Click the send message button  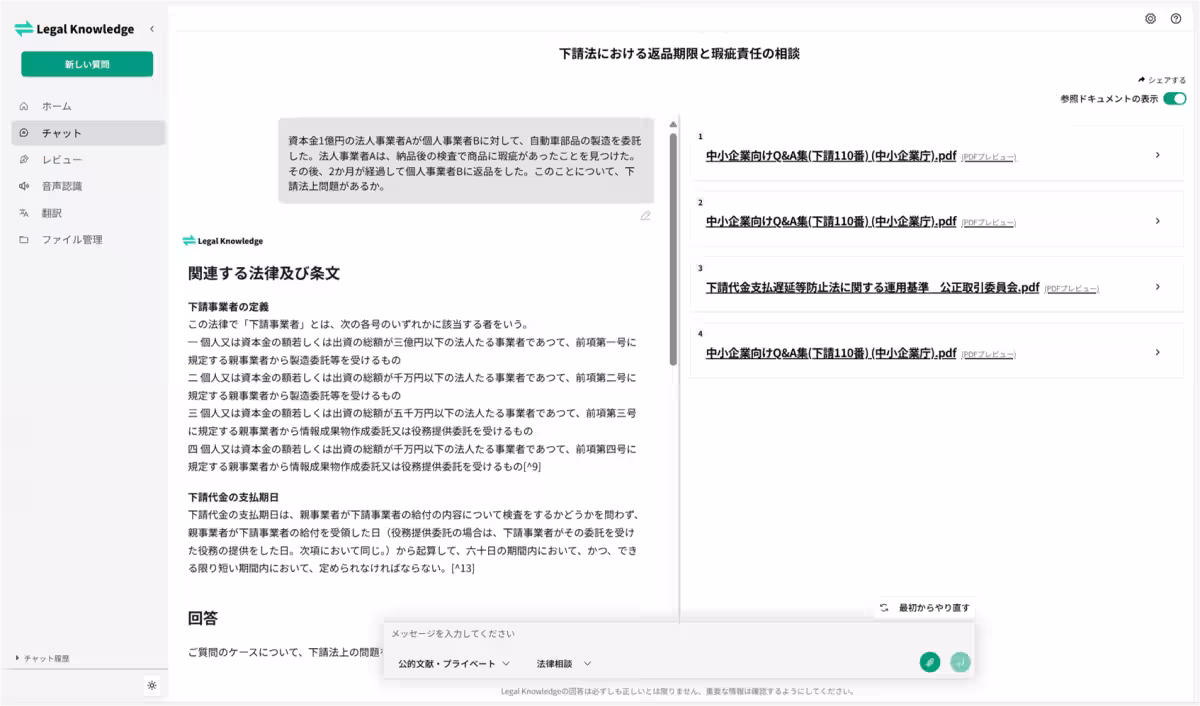(959, 662)
